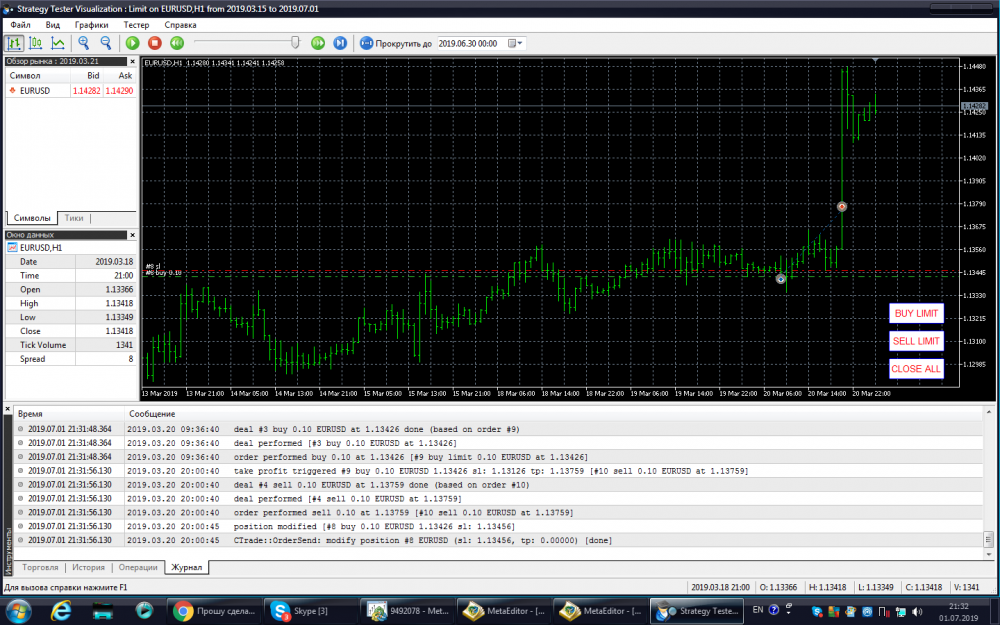This screenshot has width=1000, height=625.
Task: Click the BUY LIMIT button
Action: click(x=916, y=313)
